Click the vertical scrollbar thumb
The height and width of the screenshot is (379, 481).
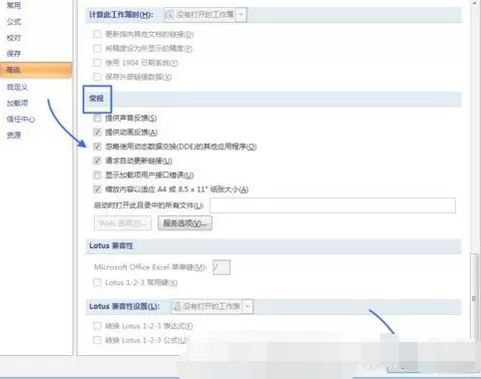(474, 297)
